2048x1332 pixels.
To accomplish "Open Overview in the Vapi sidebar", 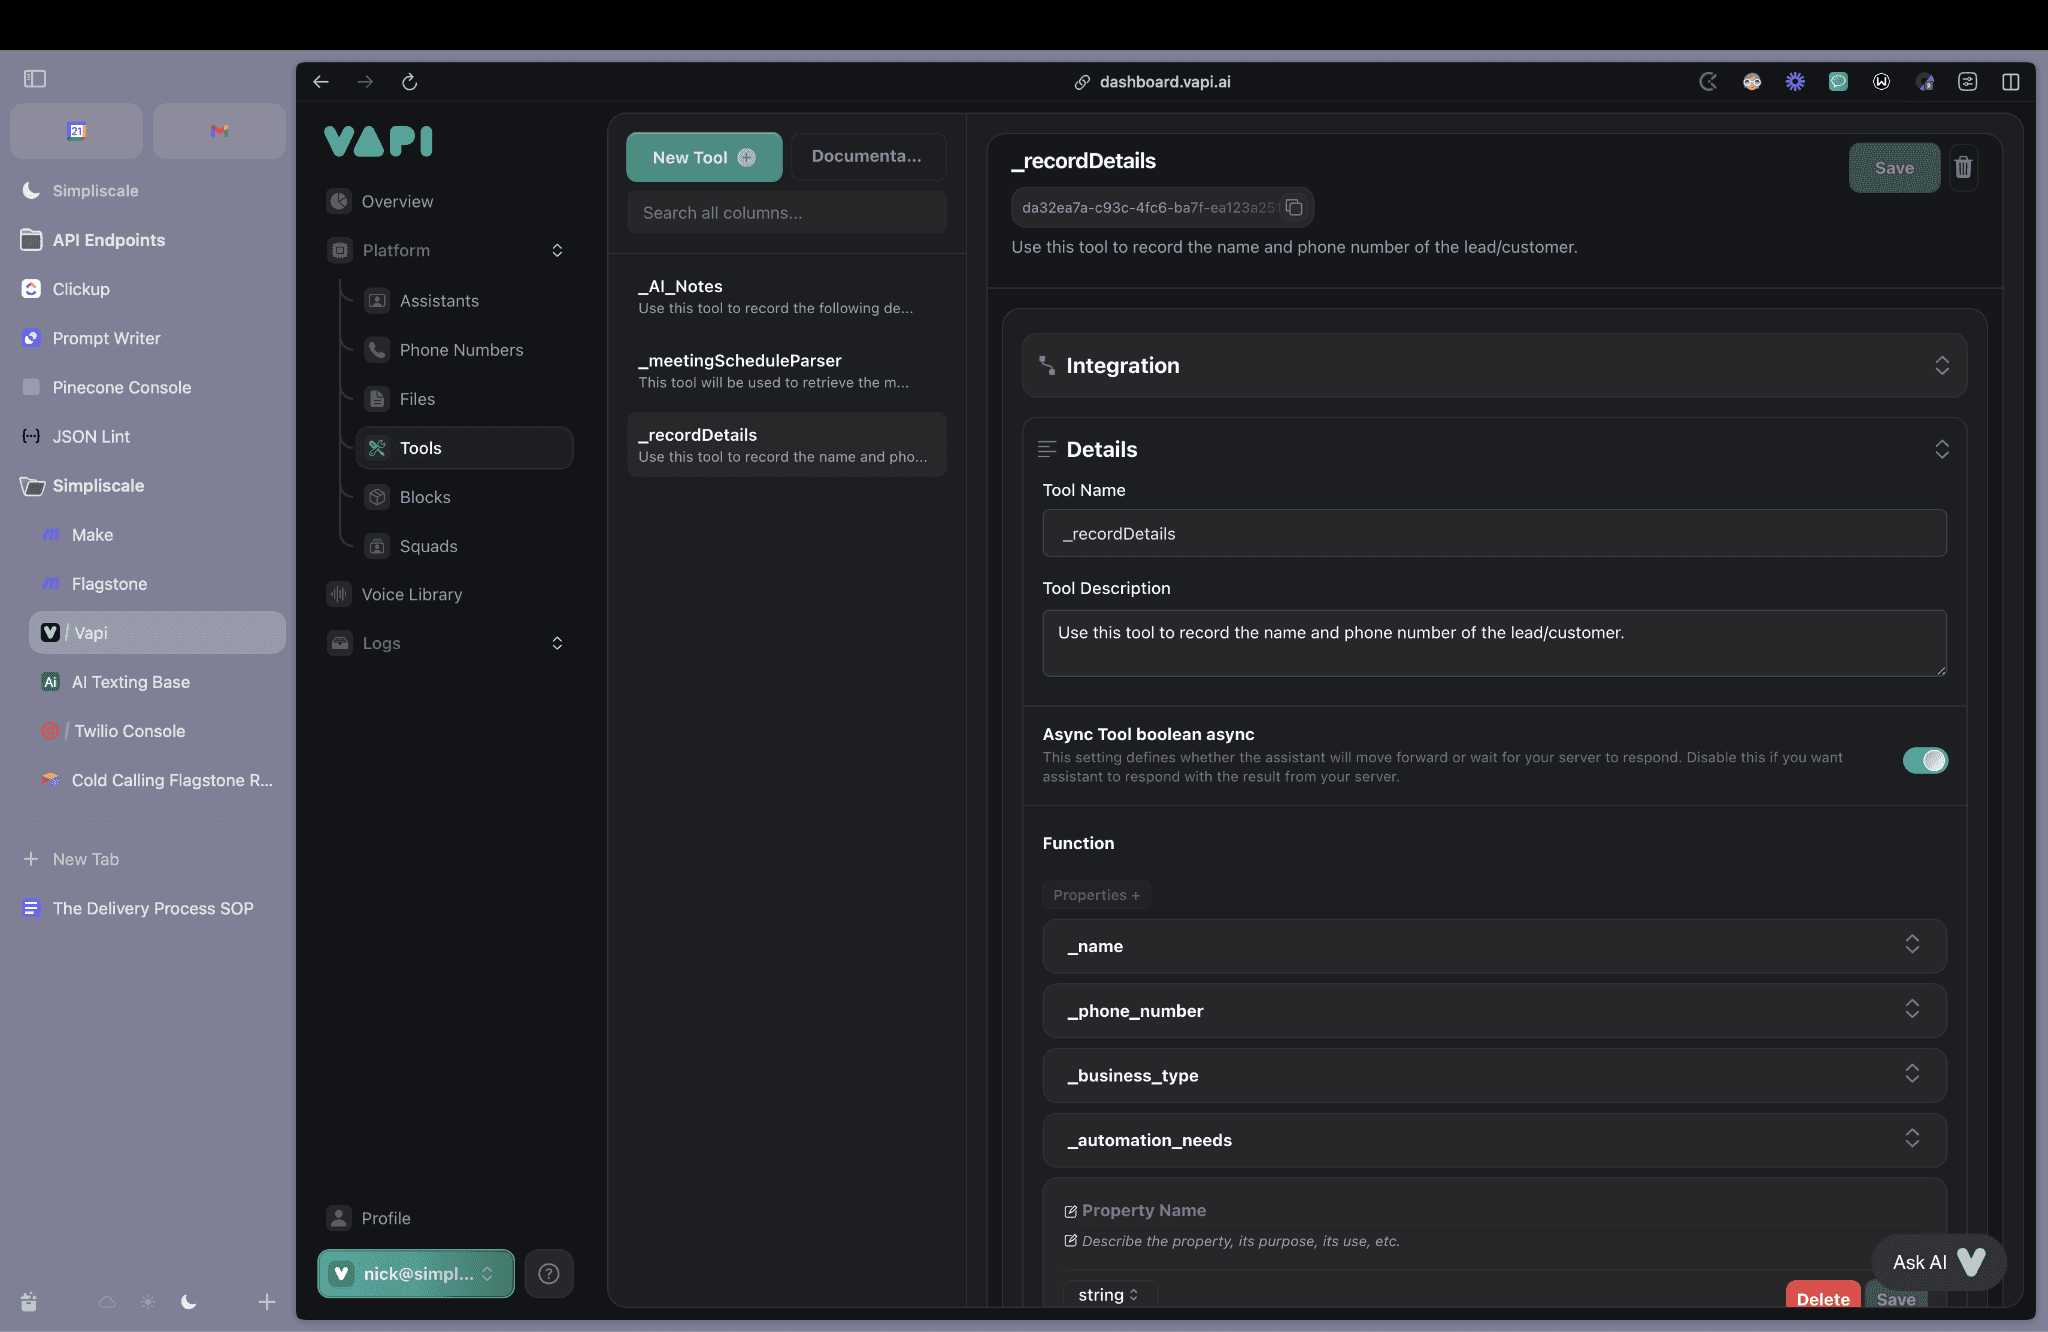I will [397, 201].
